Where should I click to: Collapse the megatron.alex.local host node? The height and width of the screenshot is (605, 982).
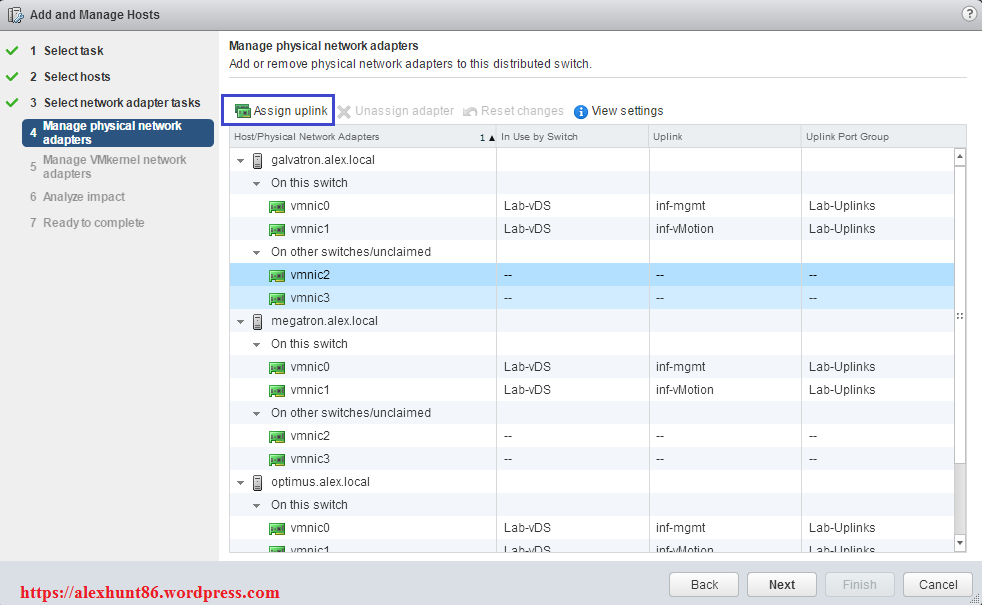click(x=240, y=321)
